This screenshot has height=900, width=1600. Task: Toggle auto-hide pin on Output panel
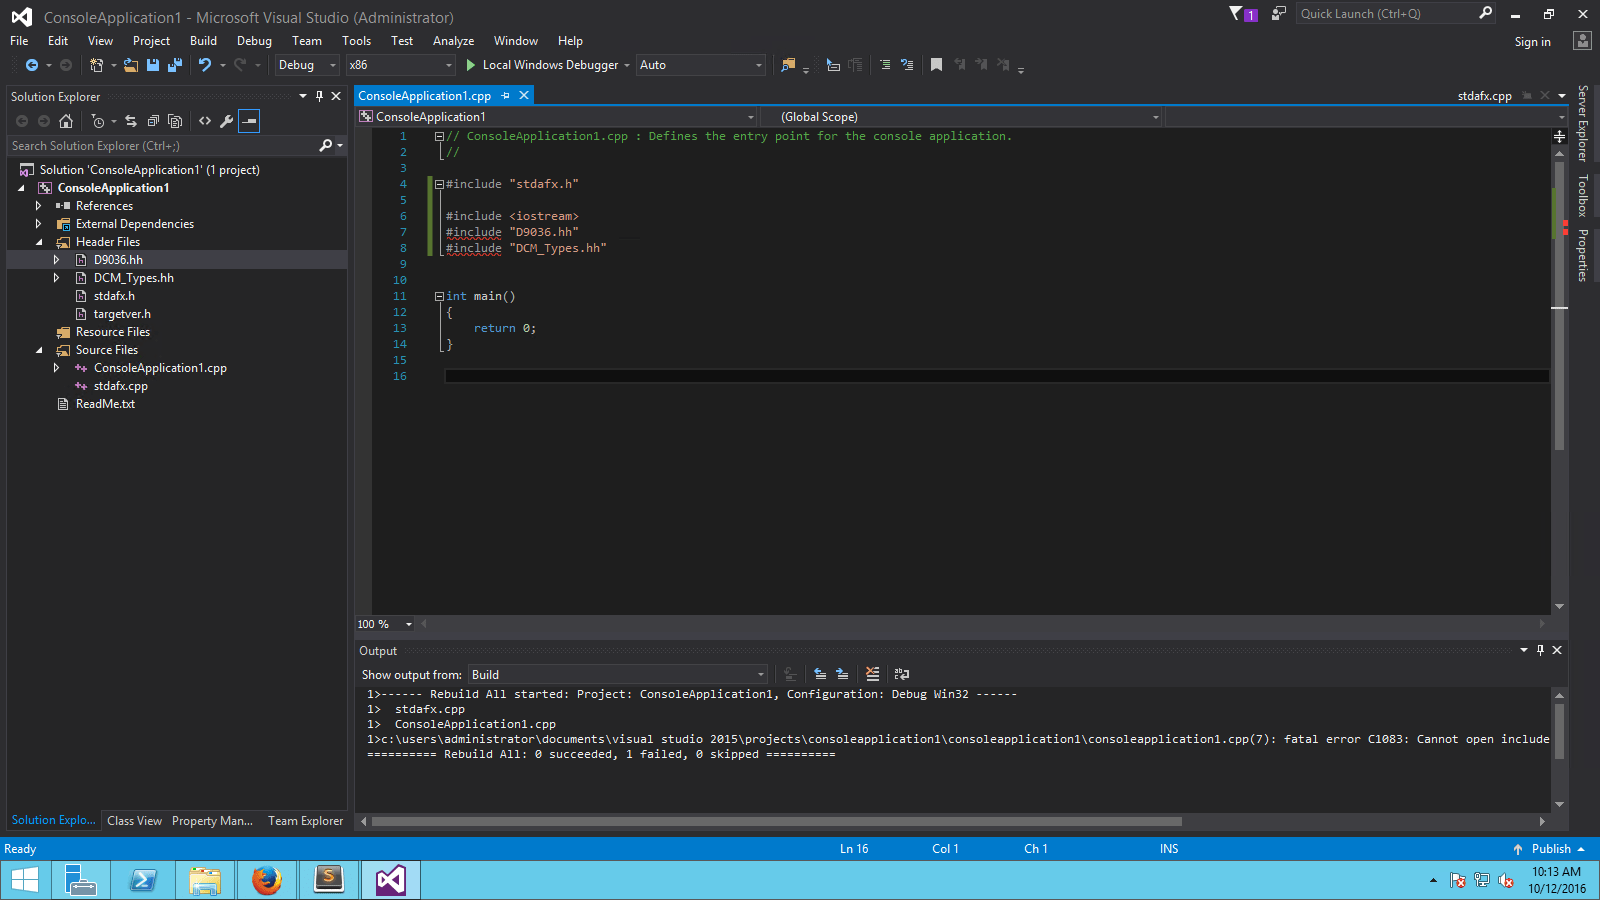(1540, 650)
